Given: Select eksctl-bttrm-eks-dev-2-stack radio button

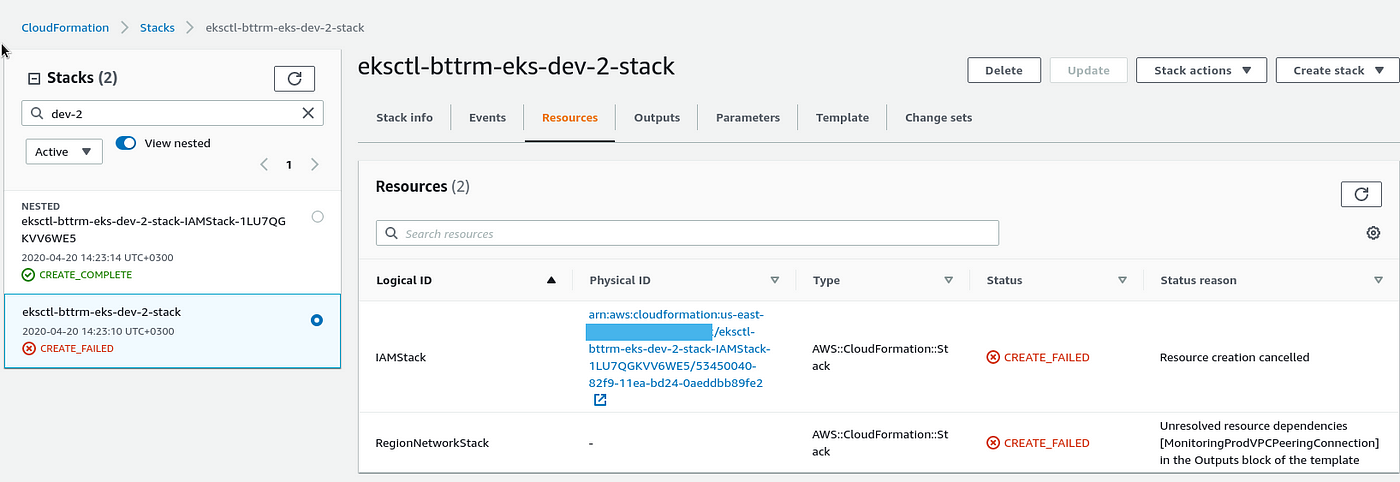Looking at the screenshot, I should point(317,320).
